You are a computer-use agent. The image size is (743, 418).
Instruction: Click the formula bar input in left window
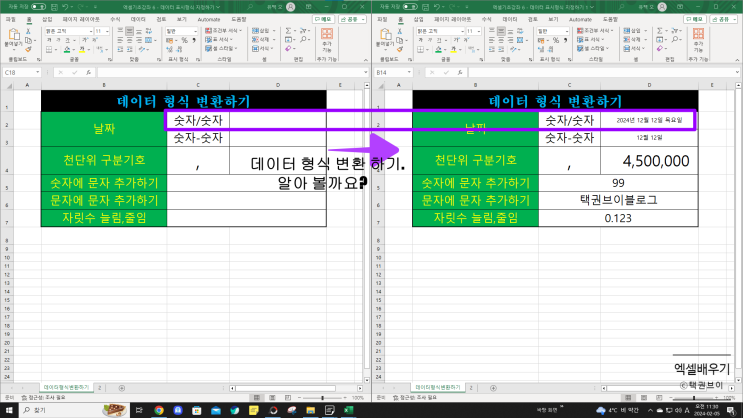(231, 73)
